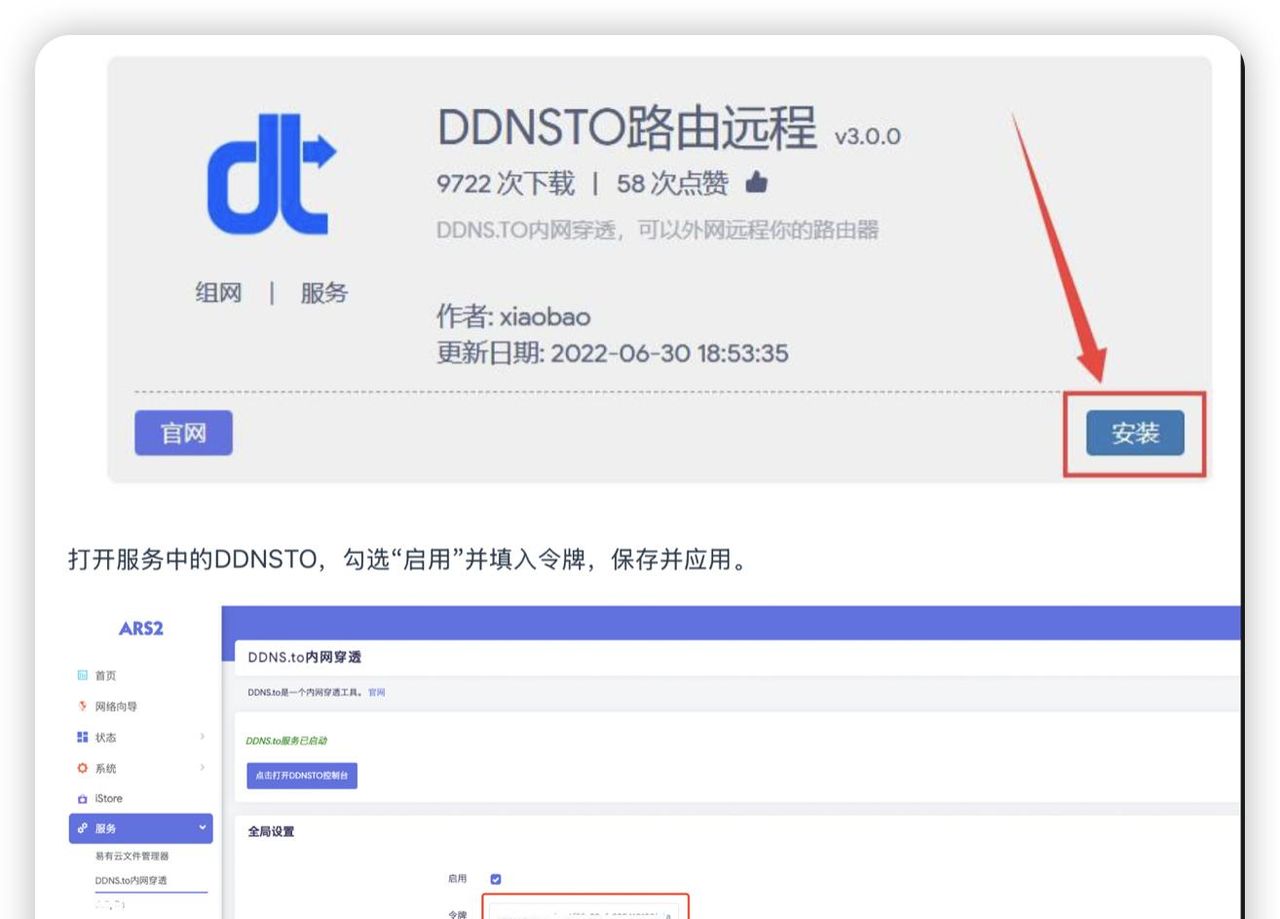Open 网络向导 in the sidebar
The image size is (1280, 919).
click(x=116, y=707)
